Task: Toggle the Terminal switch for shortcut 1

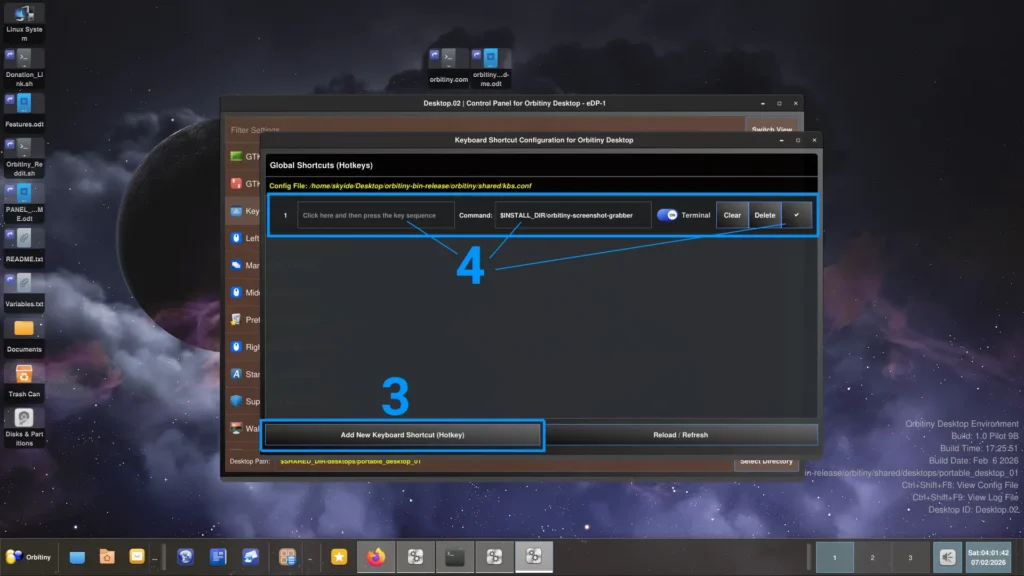Action: pyautogui.click(x=667, y=215)
